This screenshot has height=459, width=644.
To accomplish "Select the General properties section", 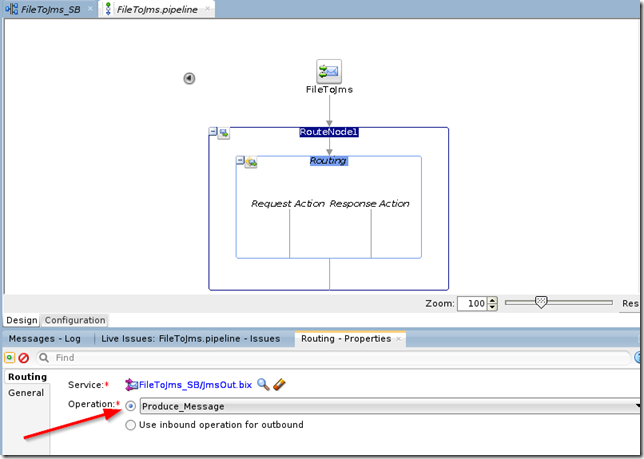I will coord(26,393).
